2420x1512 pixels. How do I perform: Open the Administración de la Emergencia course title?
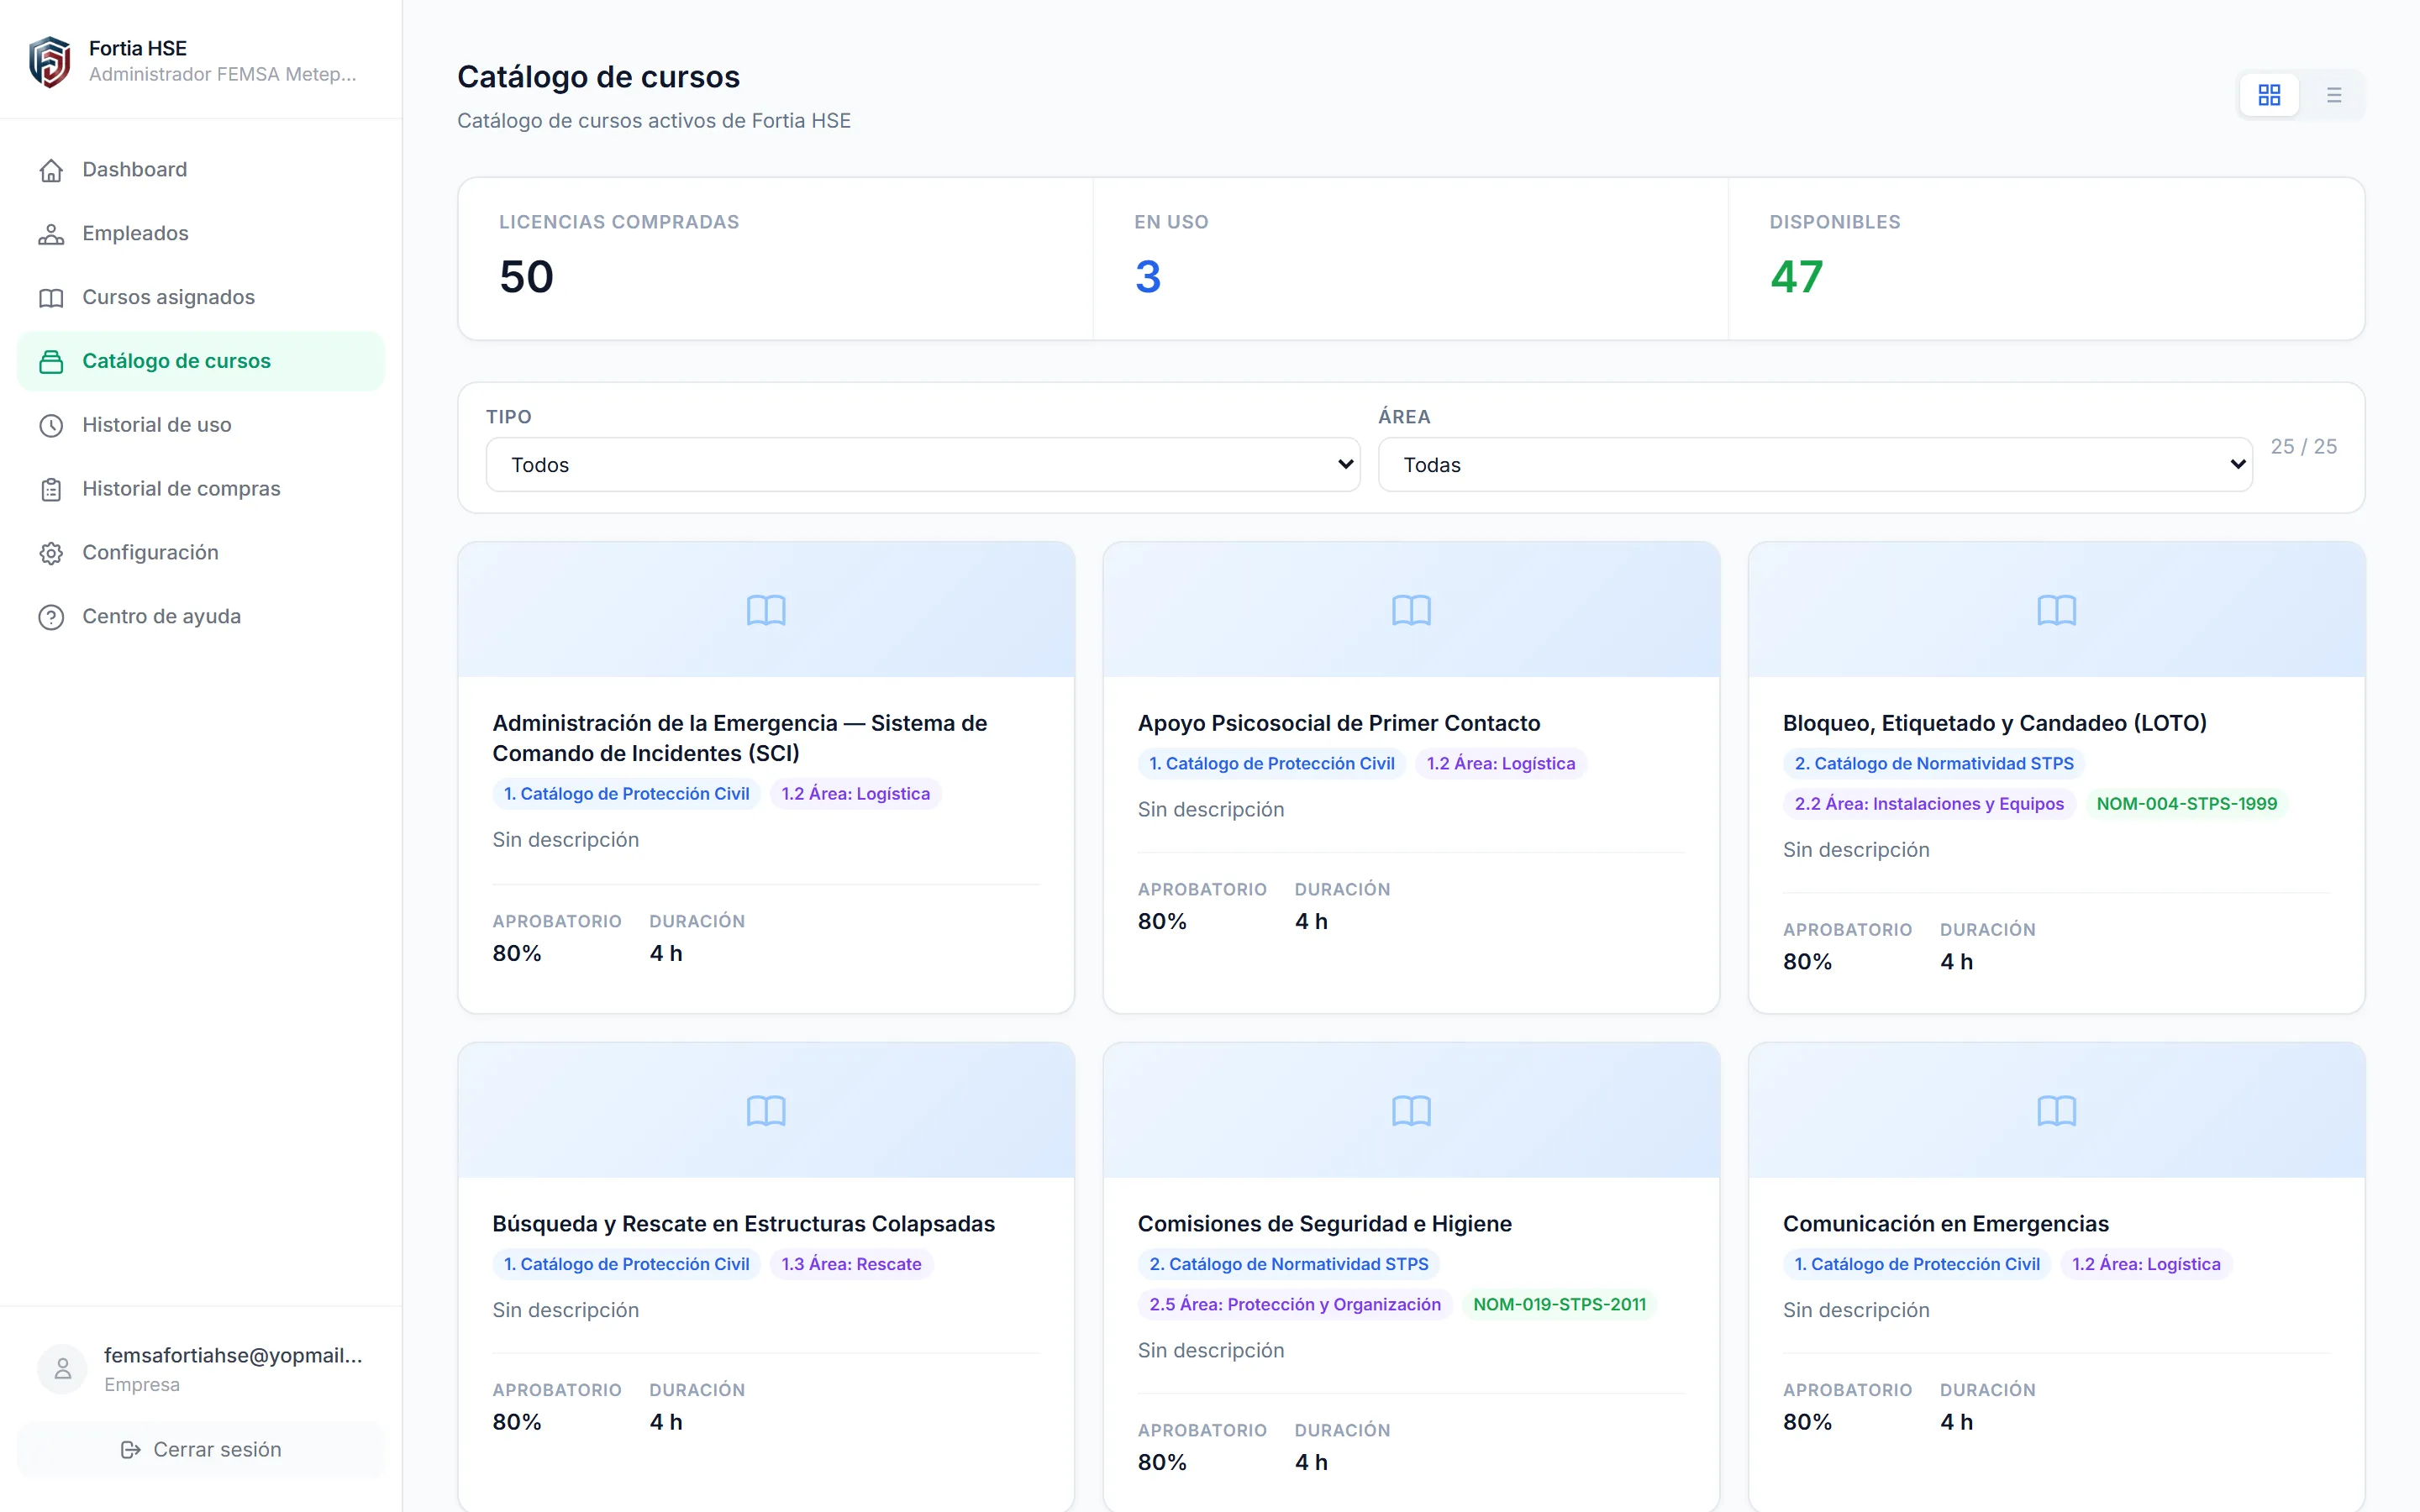(740, 738)
